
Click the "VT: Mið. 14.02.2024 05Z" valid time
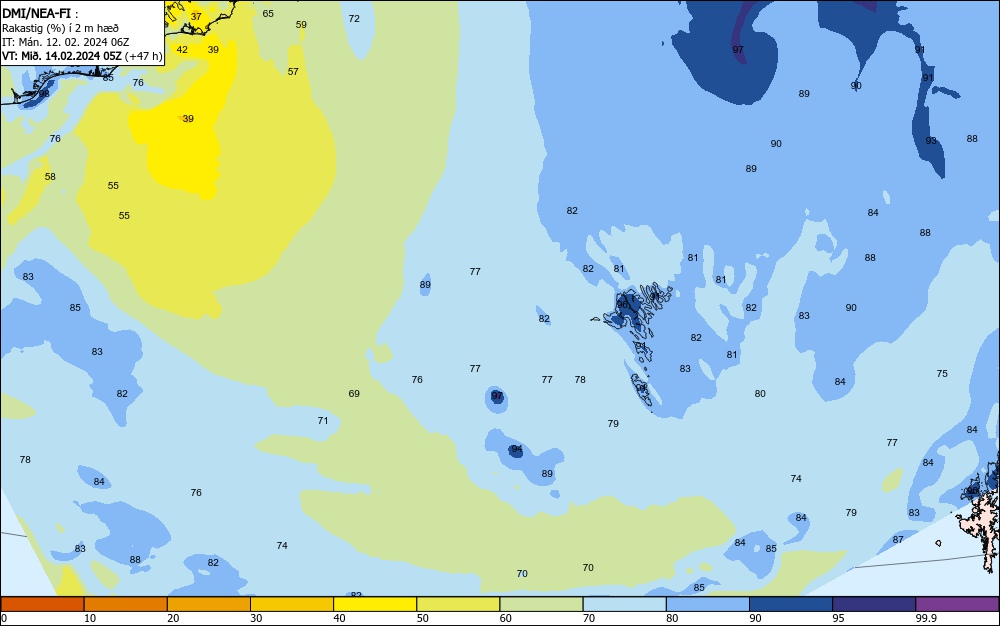point(61,56)
